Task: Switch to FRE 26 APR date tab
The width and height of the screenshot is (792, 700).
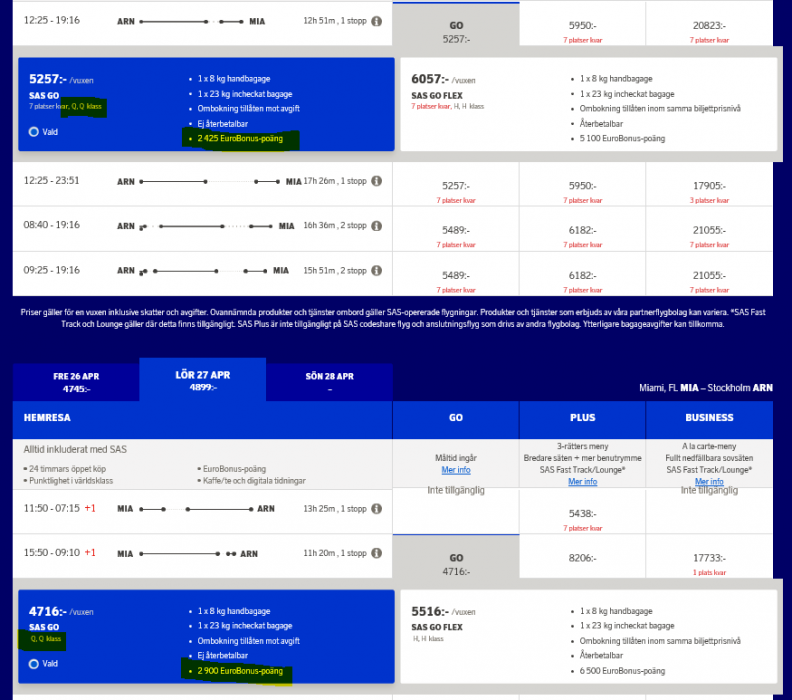Action: (x=77, y=382)
